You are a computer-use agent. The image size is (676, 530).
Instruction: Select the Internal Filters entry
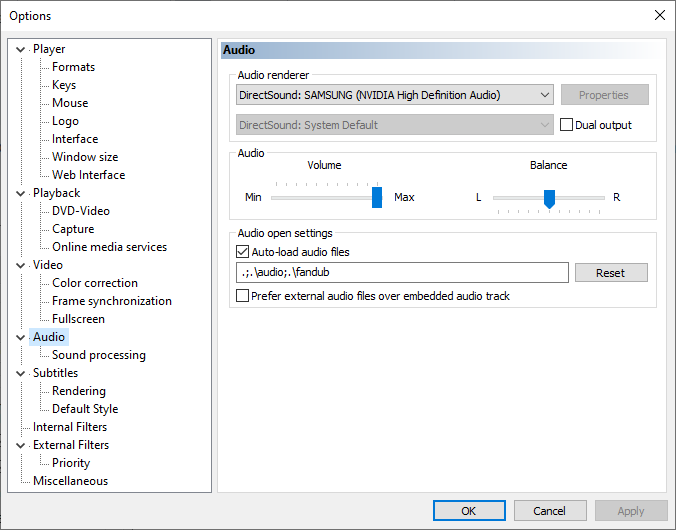pyautogui.click(x=70, y=427)
